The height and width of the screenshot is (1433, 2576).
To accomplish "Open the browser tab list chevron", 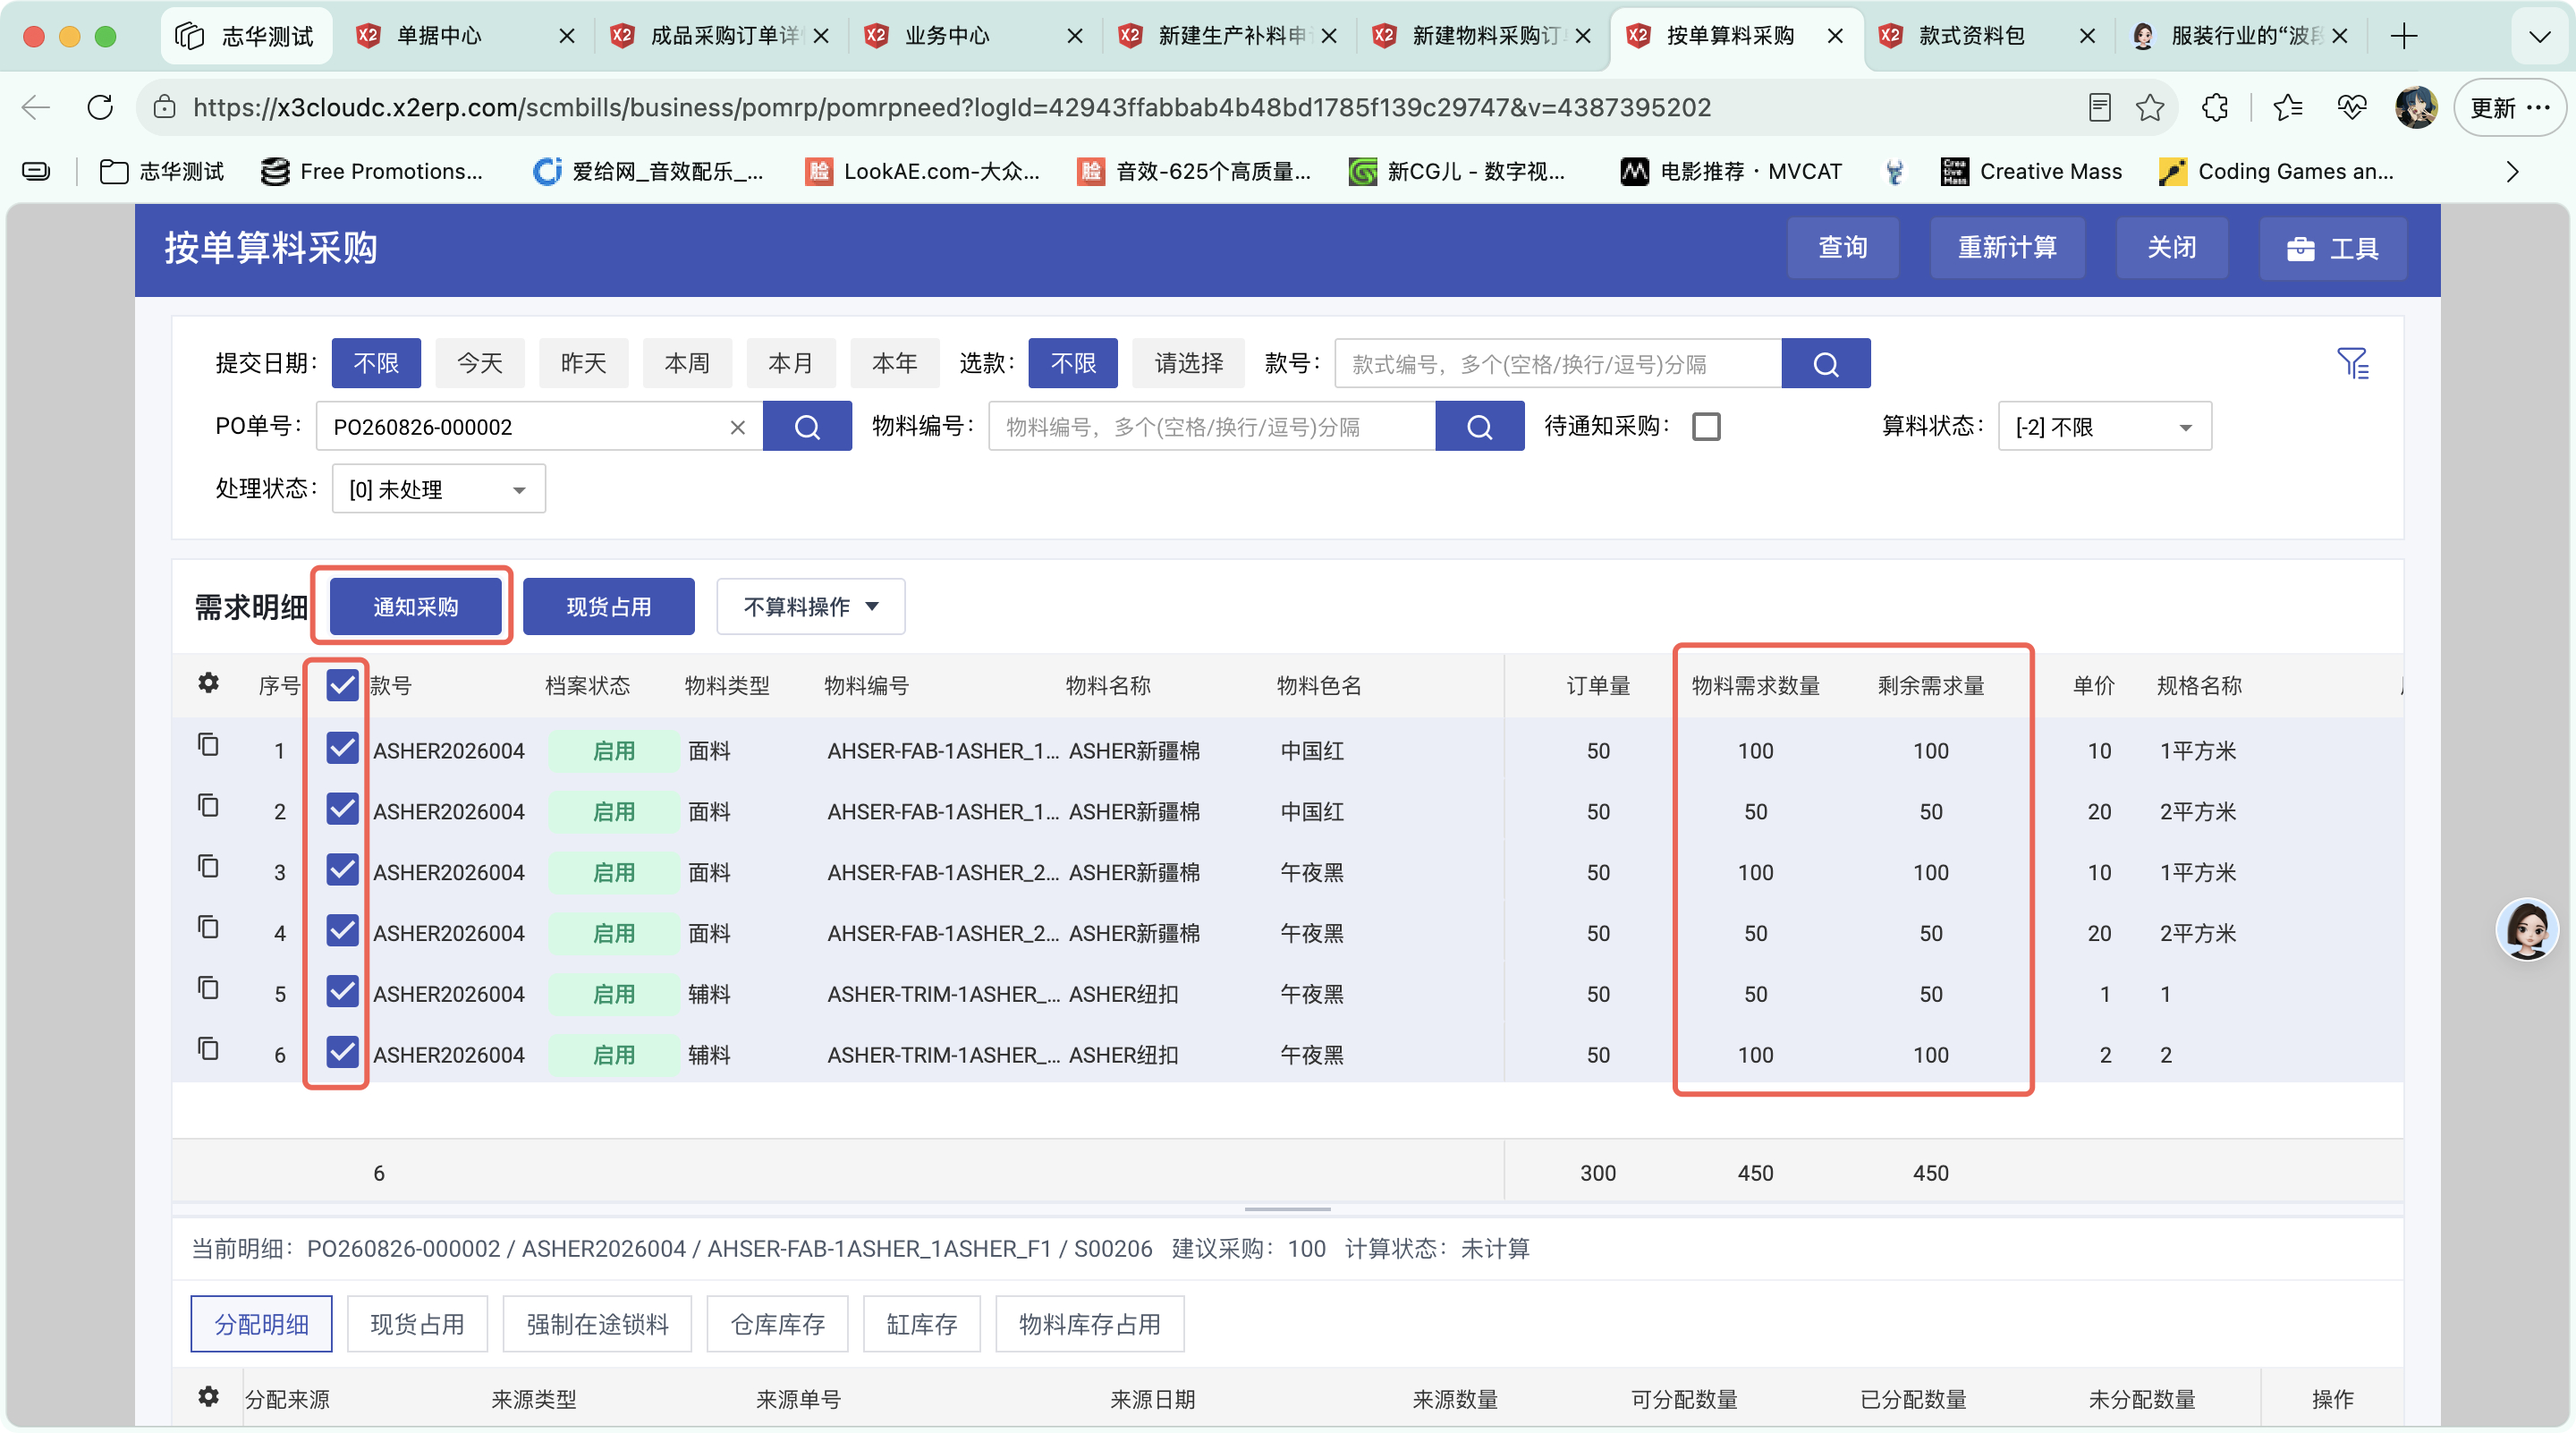I will pyautogui.click(x=2539, y=37).
